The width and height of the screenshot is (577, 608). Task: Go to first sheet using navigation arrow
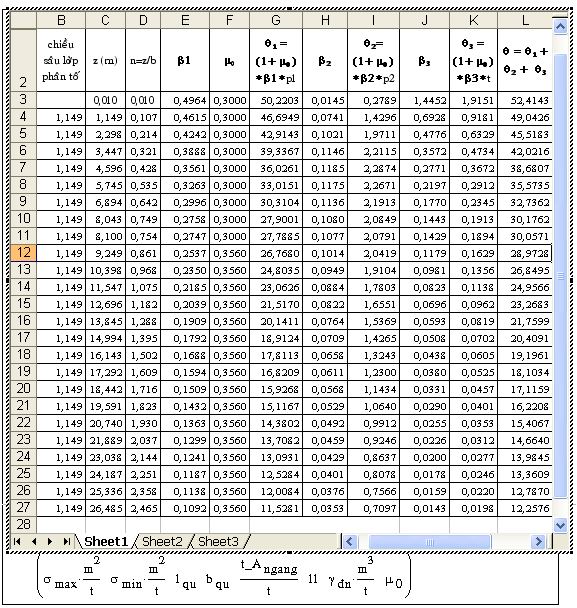tap(17, 542)
